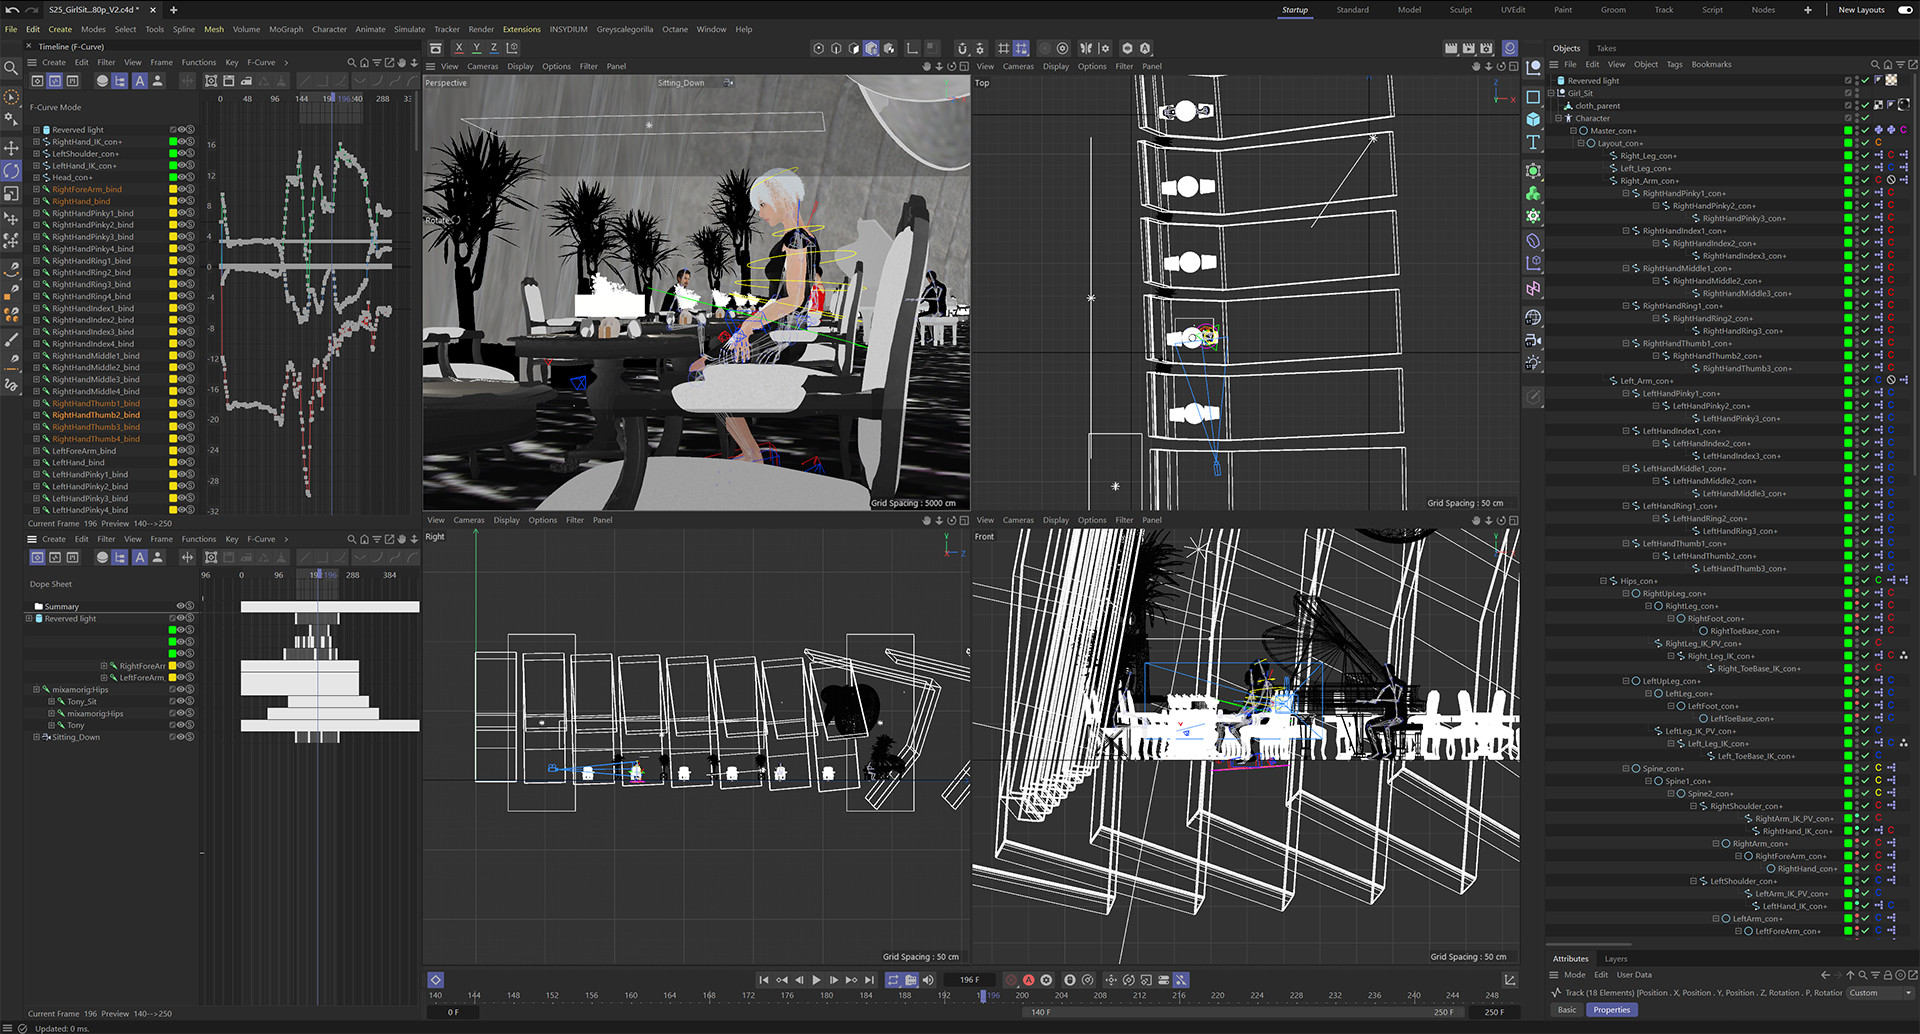The height and width of the screenshot is (1034, 1920).
Task: Open the Mode menu in Attributes panel
Action: tap(1574, 975)
